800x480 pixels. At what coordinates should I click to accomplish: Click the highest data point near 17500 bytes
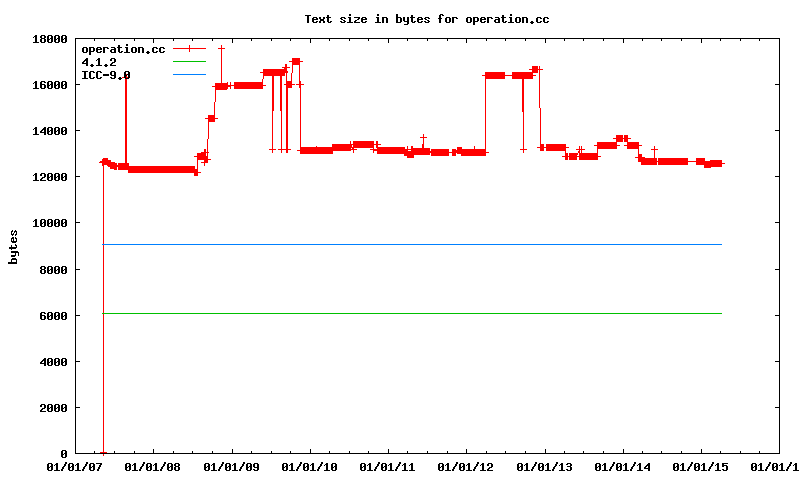pos(221,48)
